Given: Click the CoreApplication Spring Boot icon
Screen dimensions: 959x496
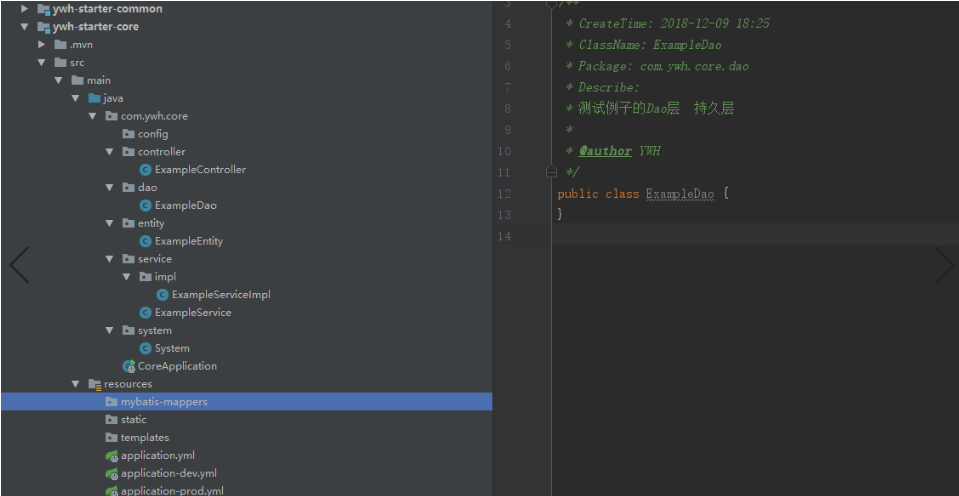Looking at the screenshot, I should (129, 366).
